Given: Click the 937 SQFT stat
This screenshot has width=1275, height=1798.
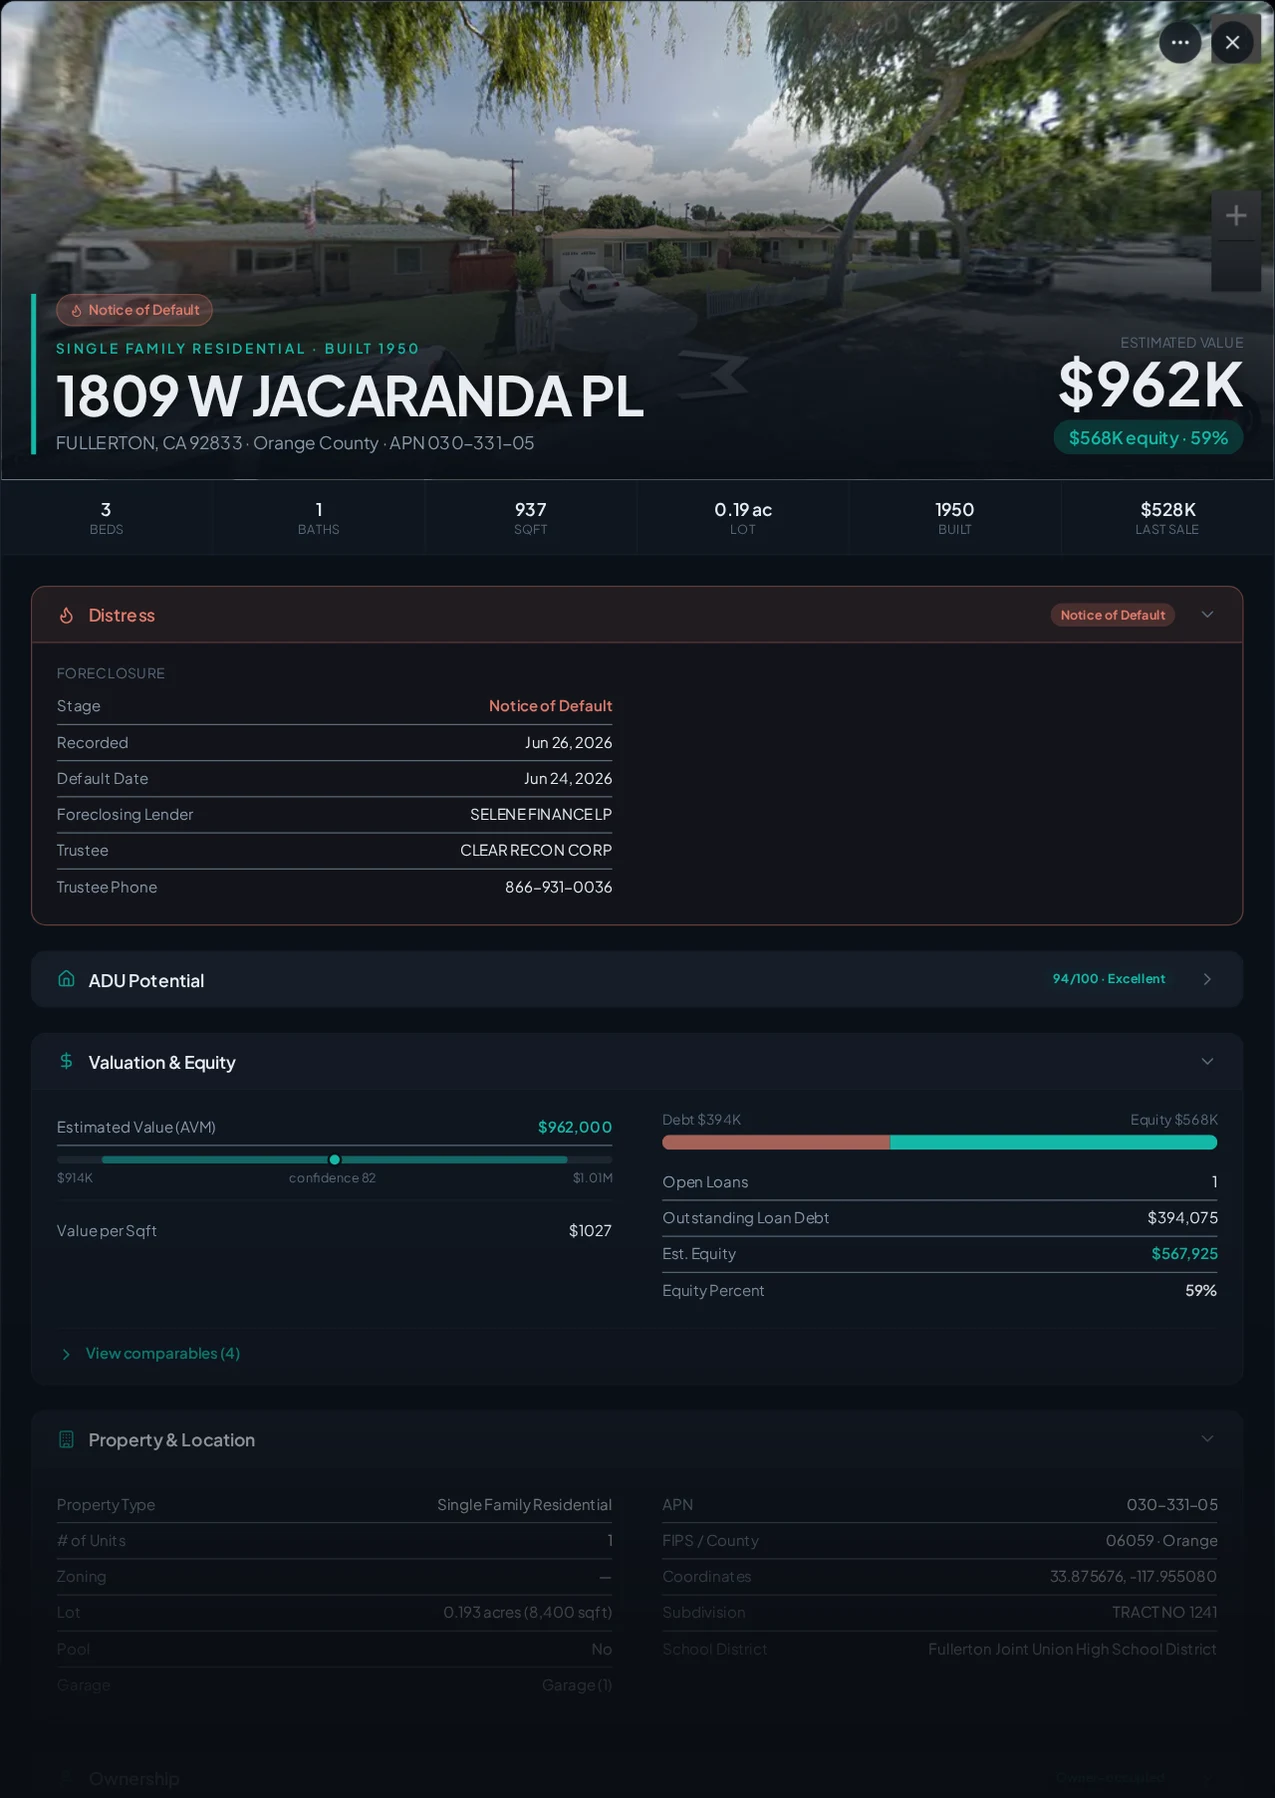Looking at the screenshot, I should point(530,517).
